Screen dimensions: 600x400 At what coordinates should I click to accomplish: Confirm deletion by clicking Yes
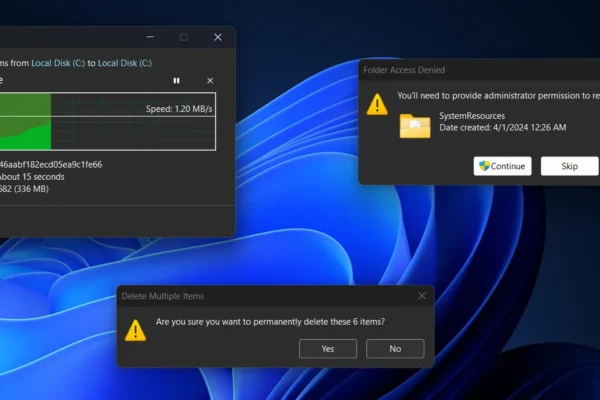tap(328, 349)
